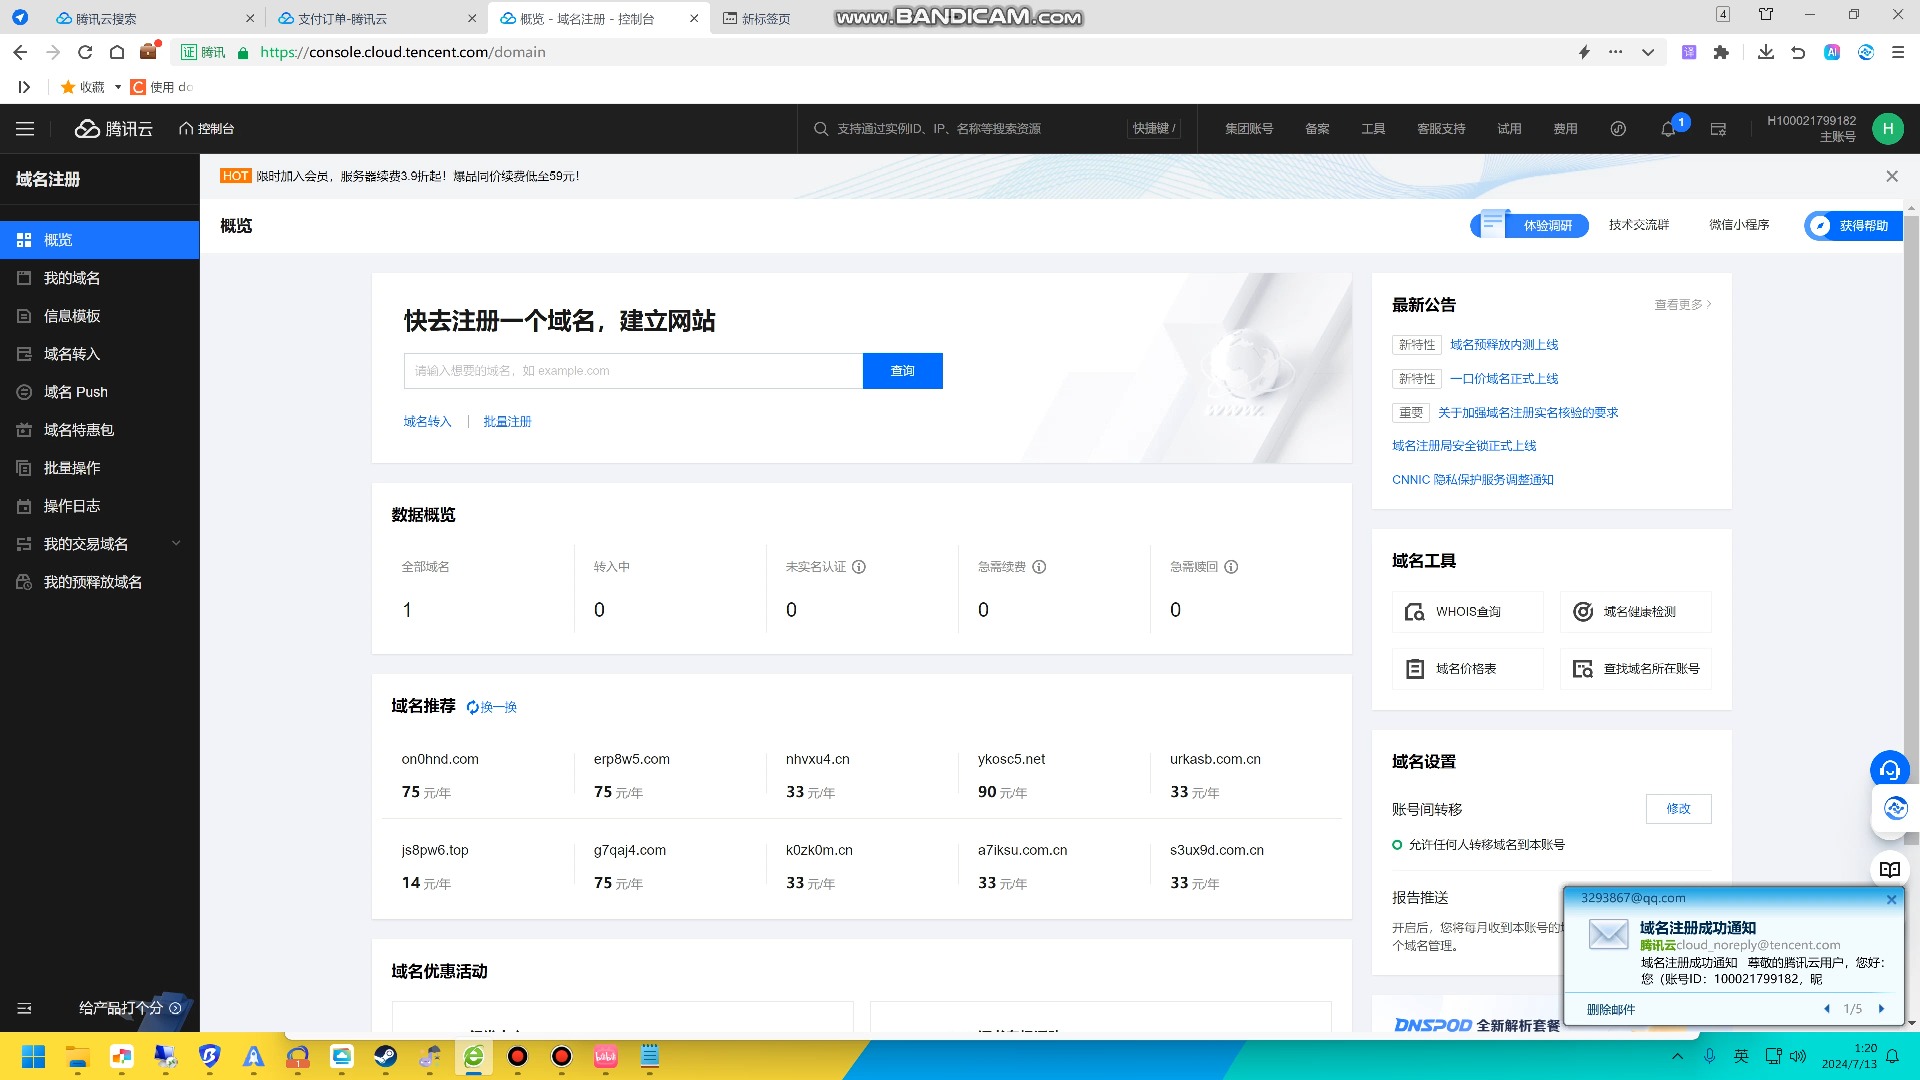Open the 域名健康检测 tool
This screenshot has height=1080, width=1920.
[x=1635, y=612]
